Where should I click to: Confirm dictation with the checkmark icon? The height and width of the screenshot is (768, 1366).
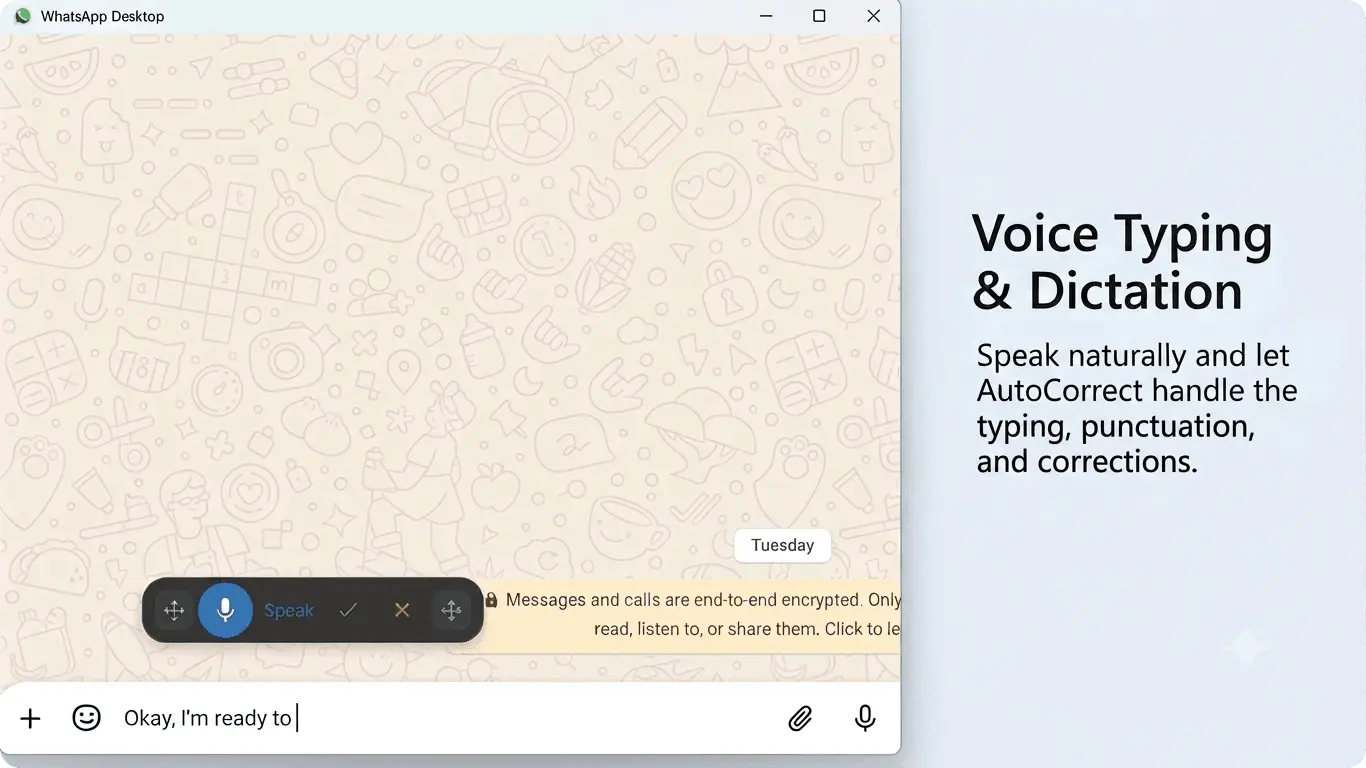(x=348, y=610)
